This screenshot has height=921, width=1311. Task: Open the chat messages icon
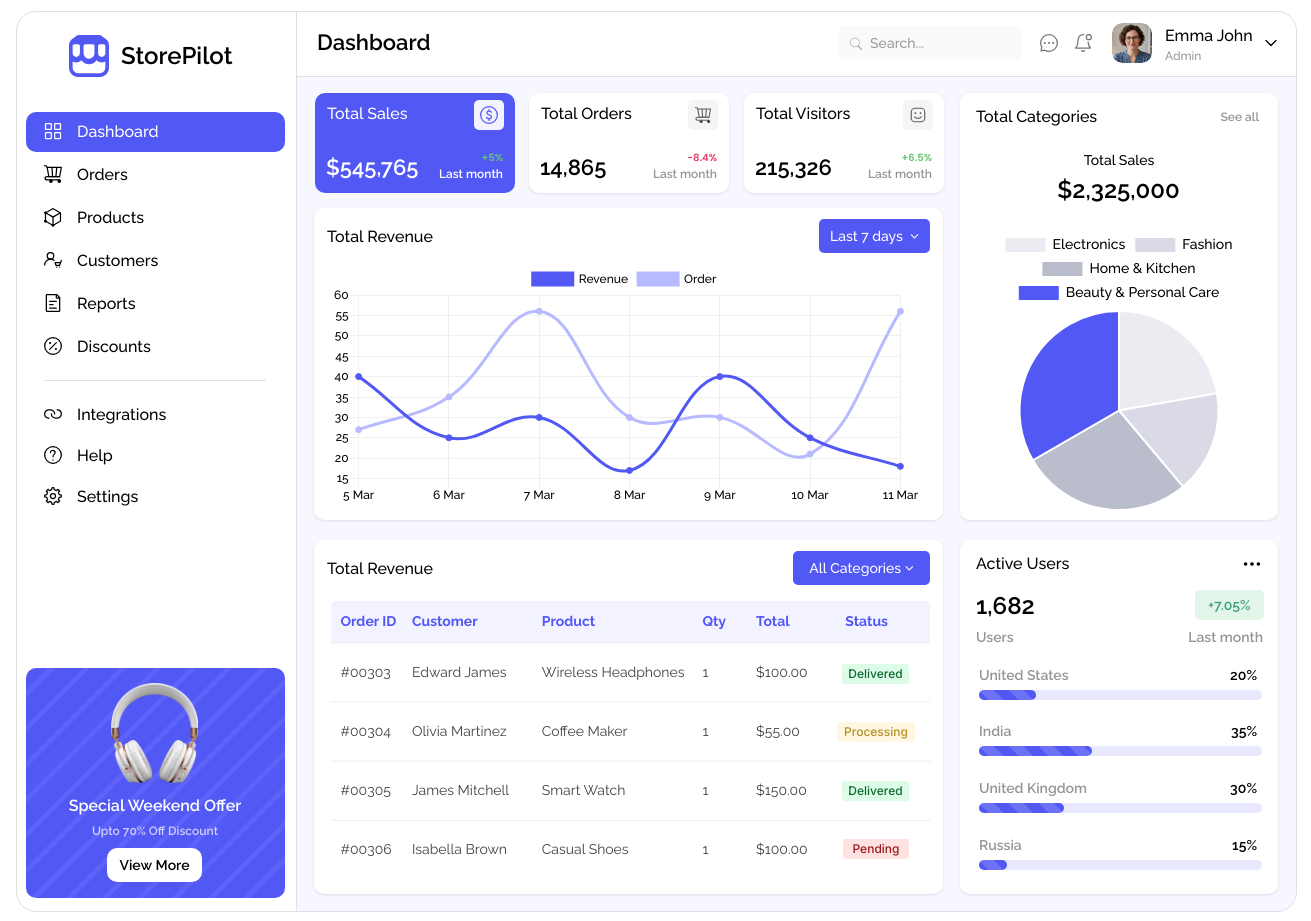click(x=1048, y=43)
